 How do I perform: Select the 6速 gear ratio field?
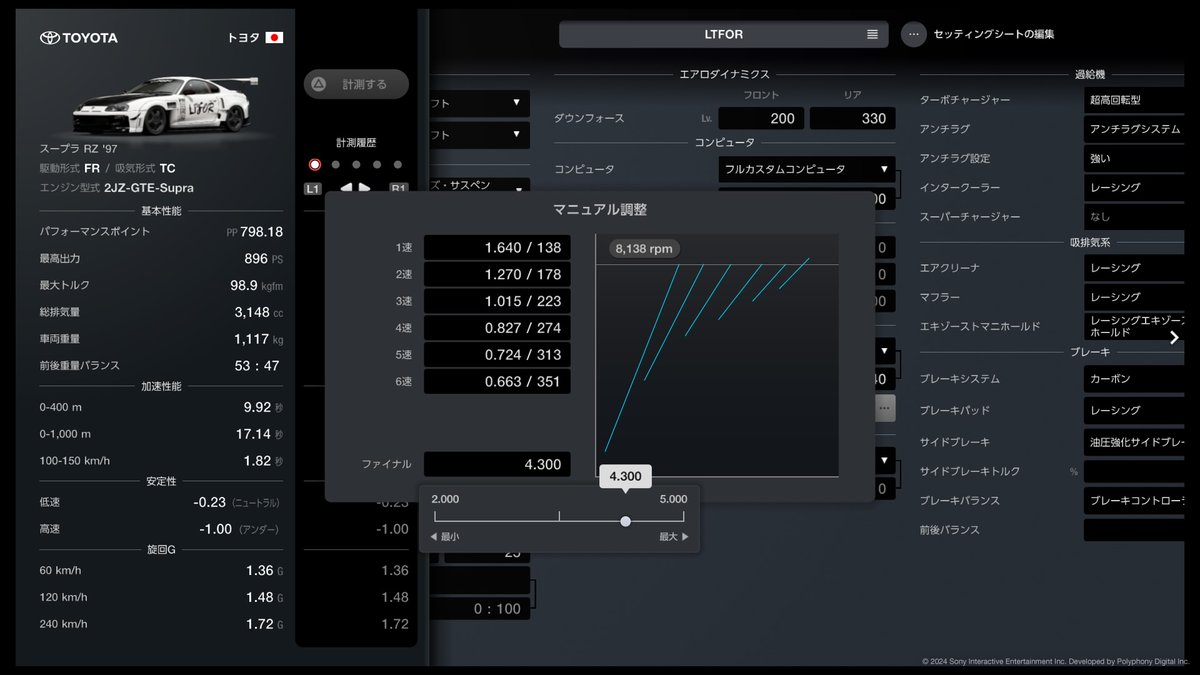[x=497, y=381]
